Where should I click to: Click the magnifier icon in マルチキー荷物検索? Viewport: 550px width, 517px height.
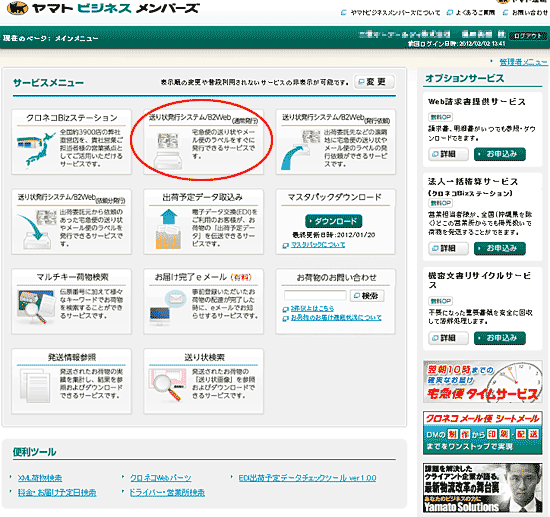(x=36, y=307)
